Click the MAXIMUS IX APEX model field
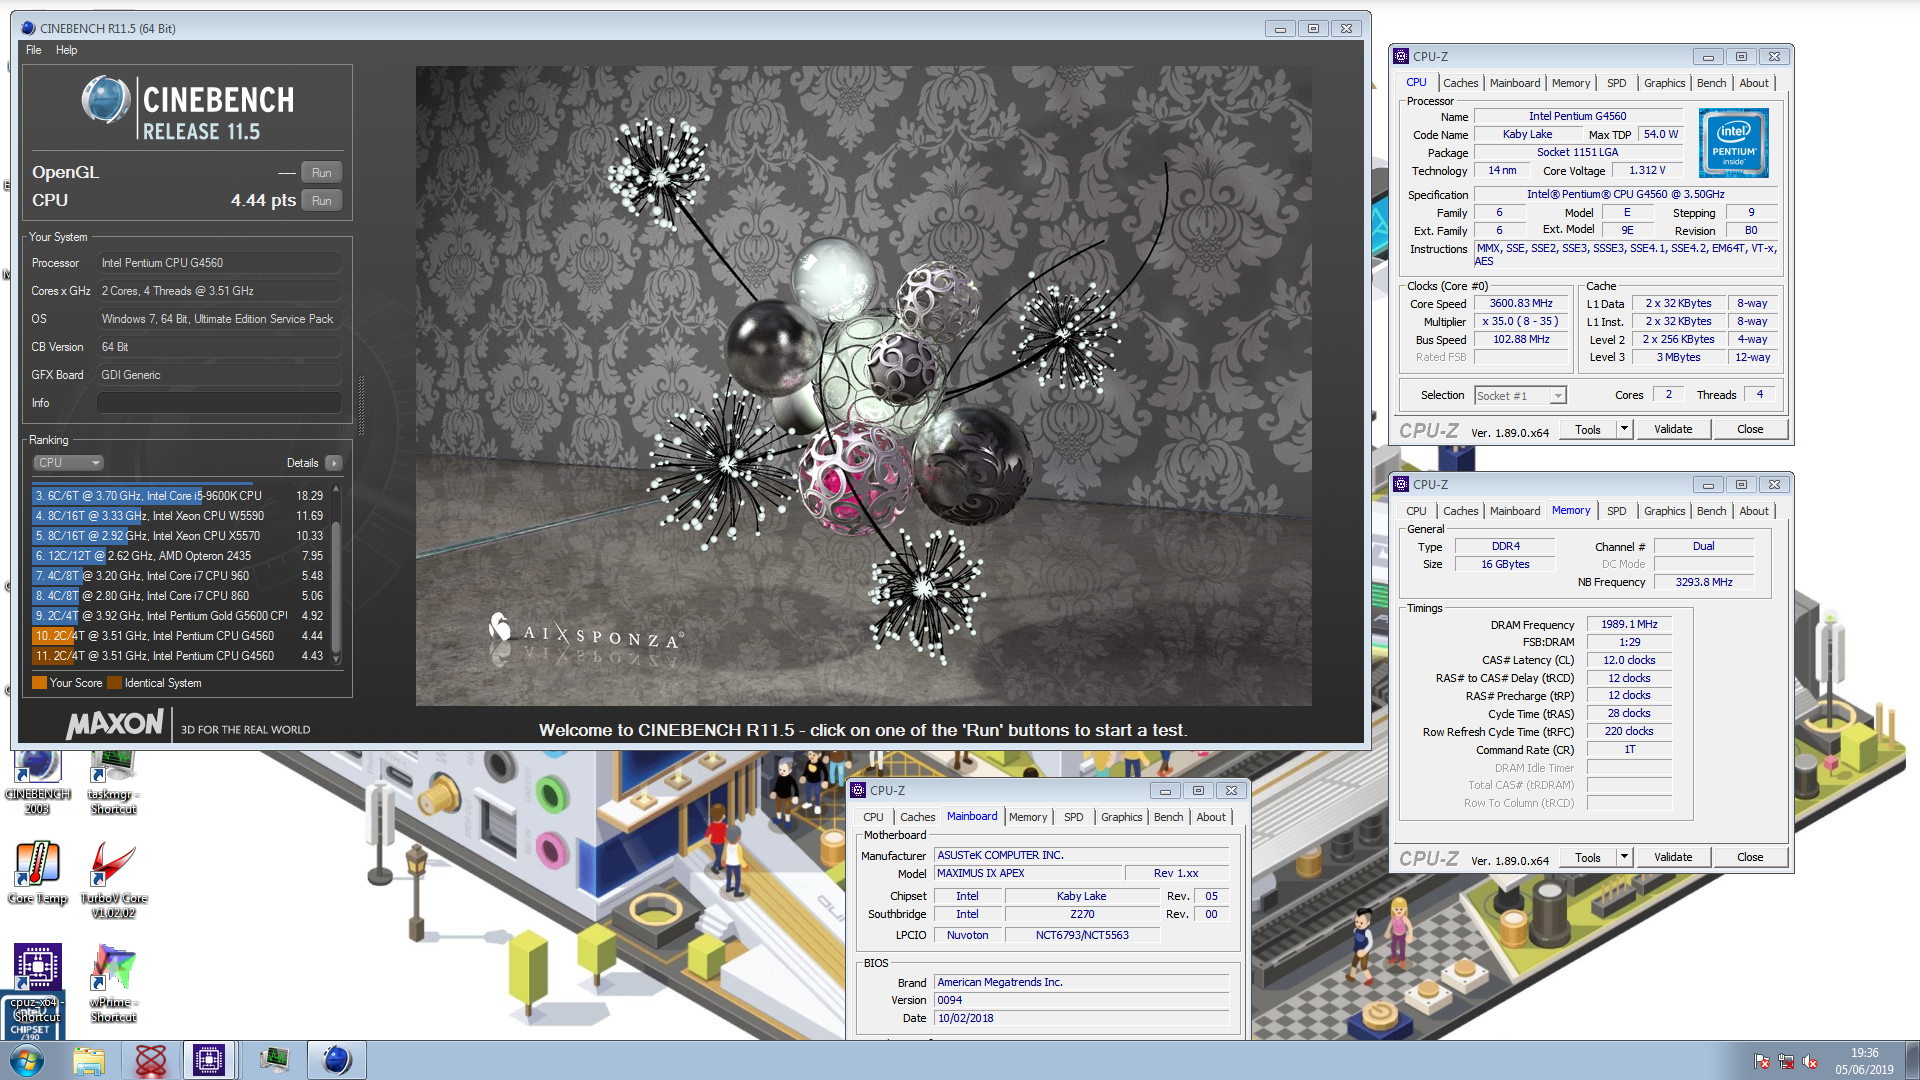 [x=1028, y=874]
